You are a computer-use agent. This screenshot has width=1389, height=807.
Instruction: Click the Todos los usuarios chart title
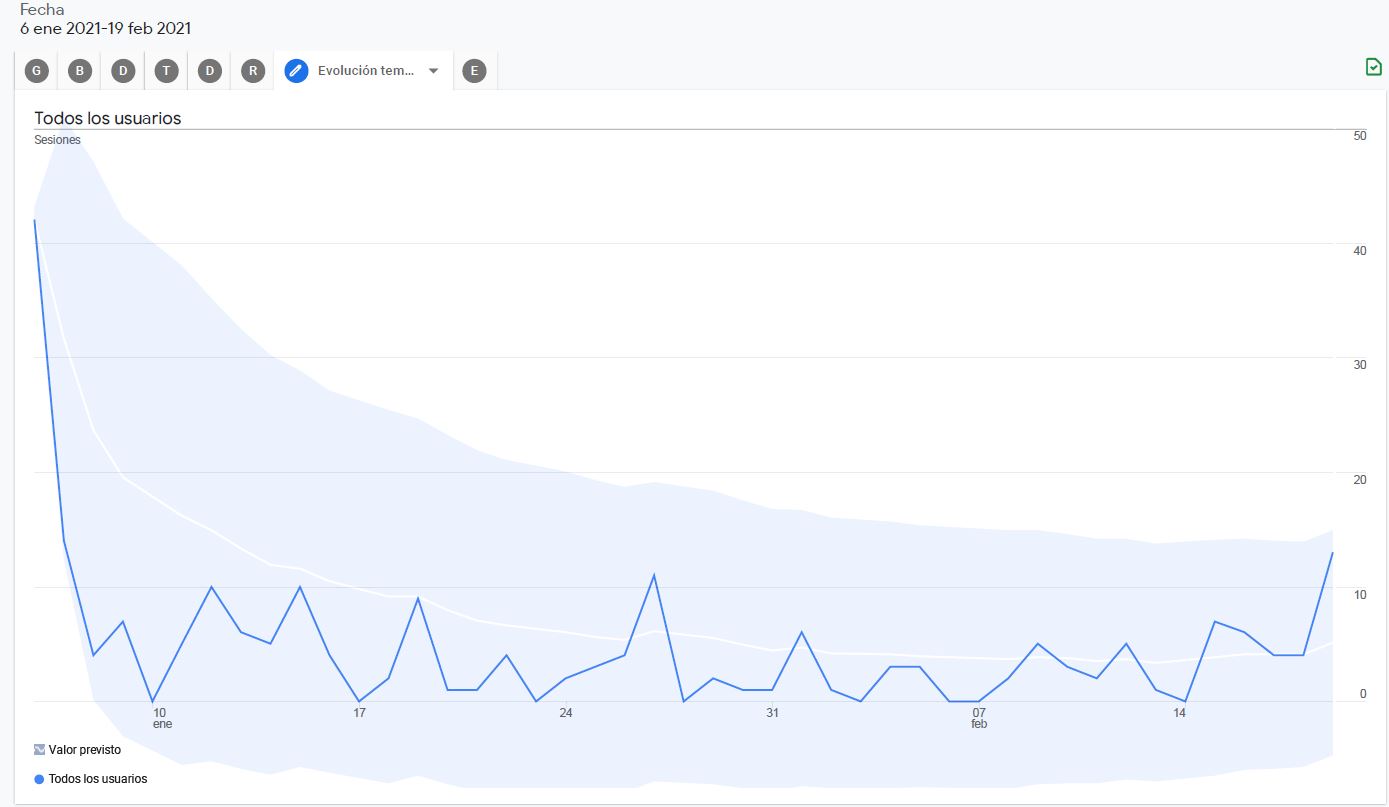coord(108,118)
